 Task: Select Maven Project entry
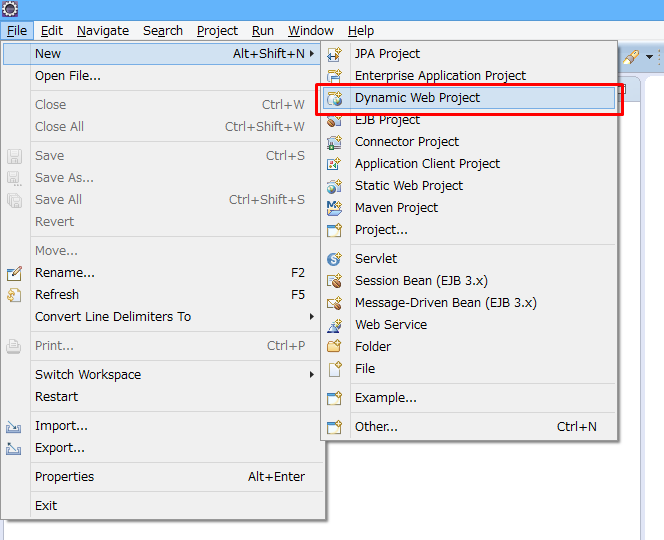pos(469,208)
